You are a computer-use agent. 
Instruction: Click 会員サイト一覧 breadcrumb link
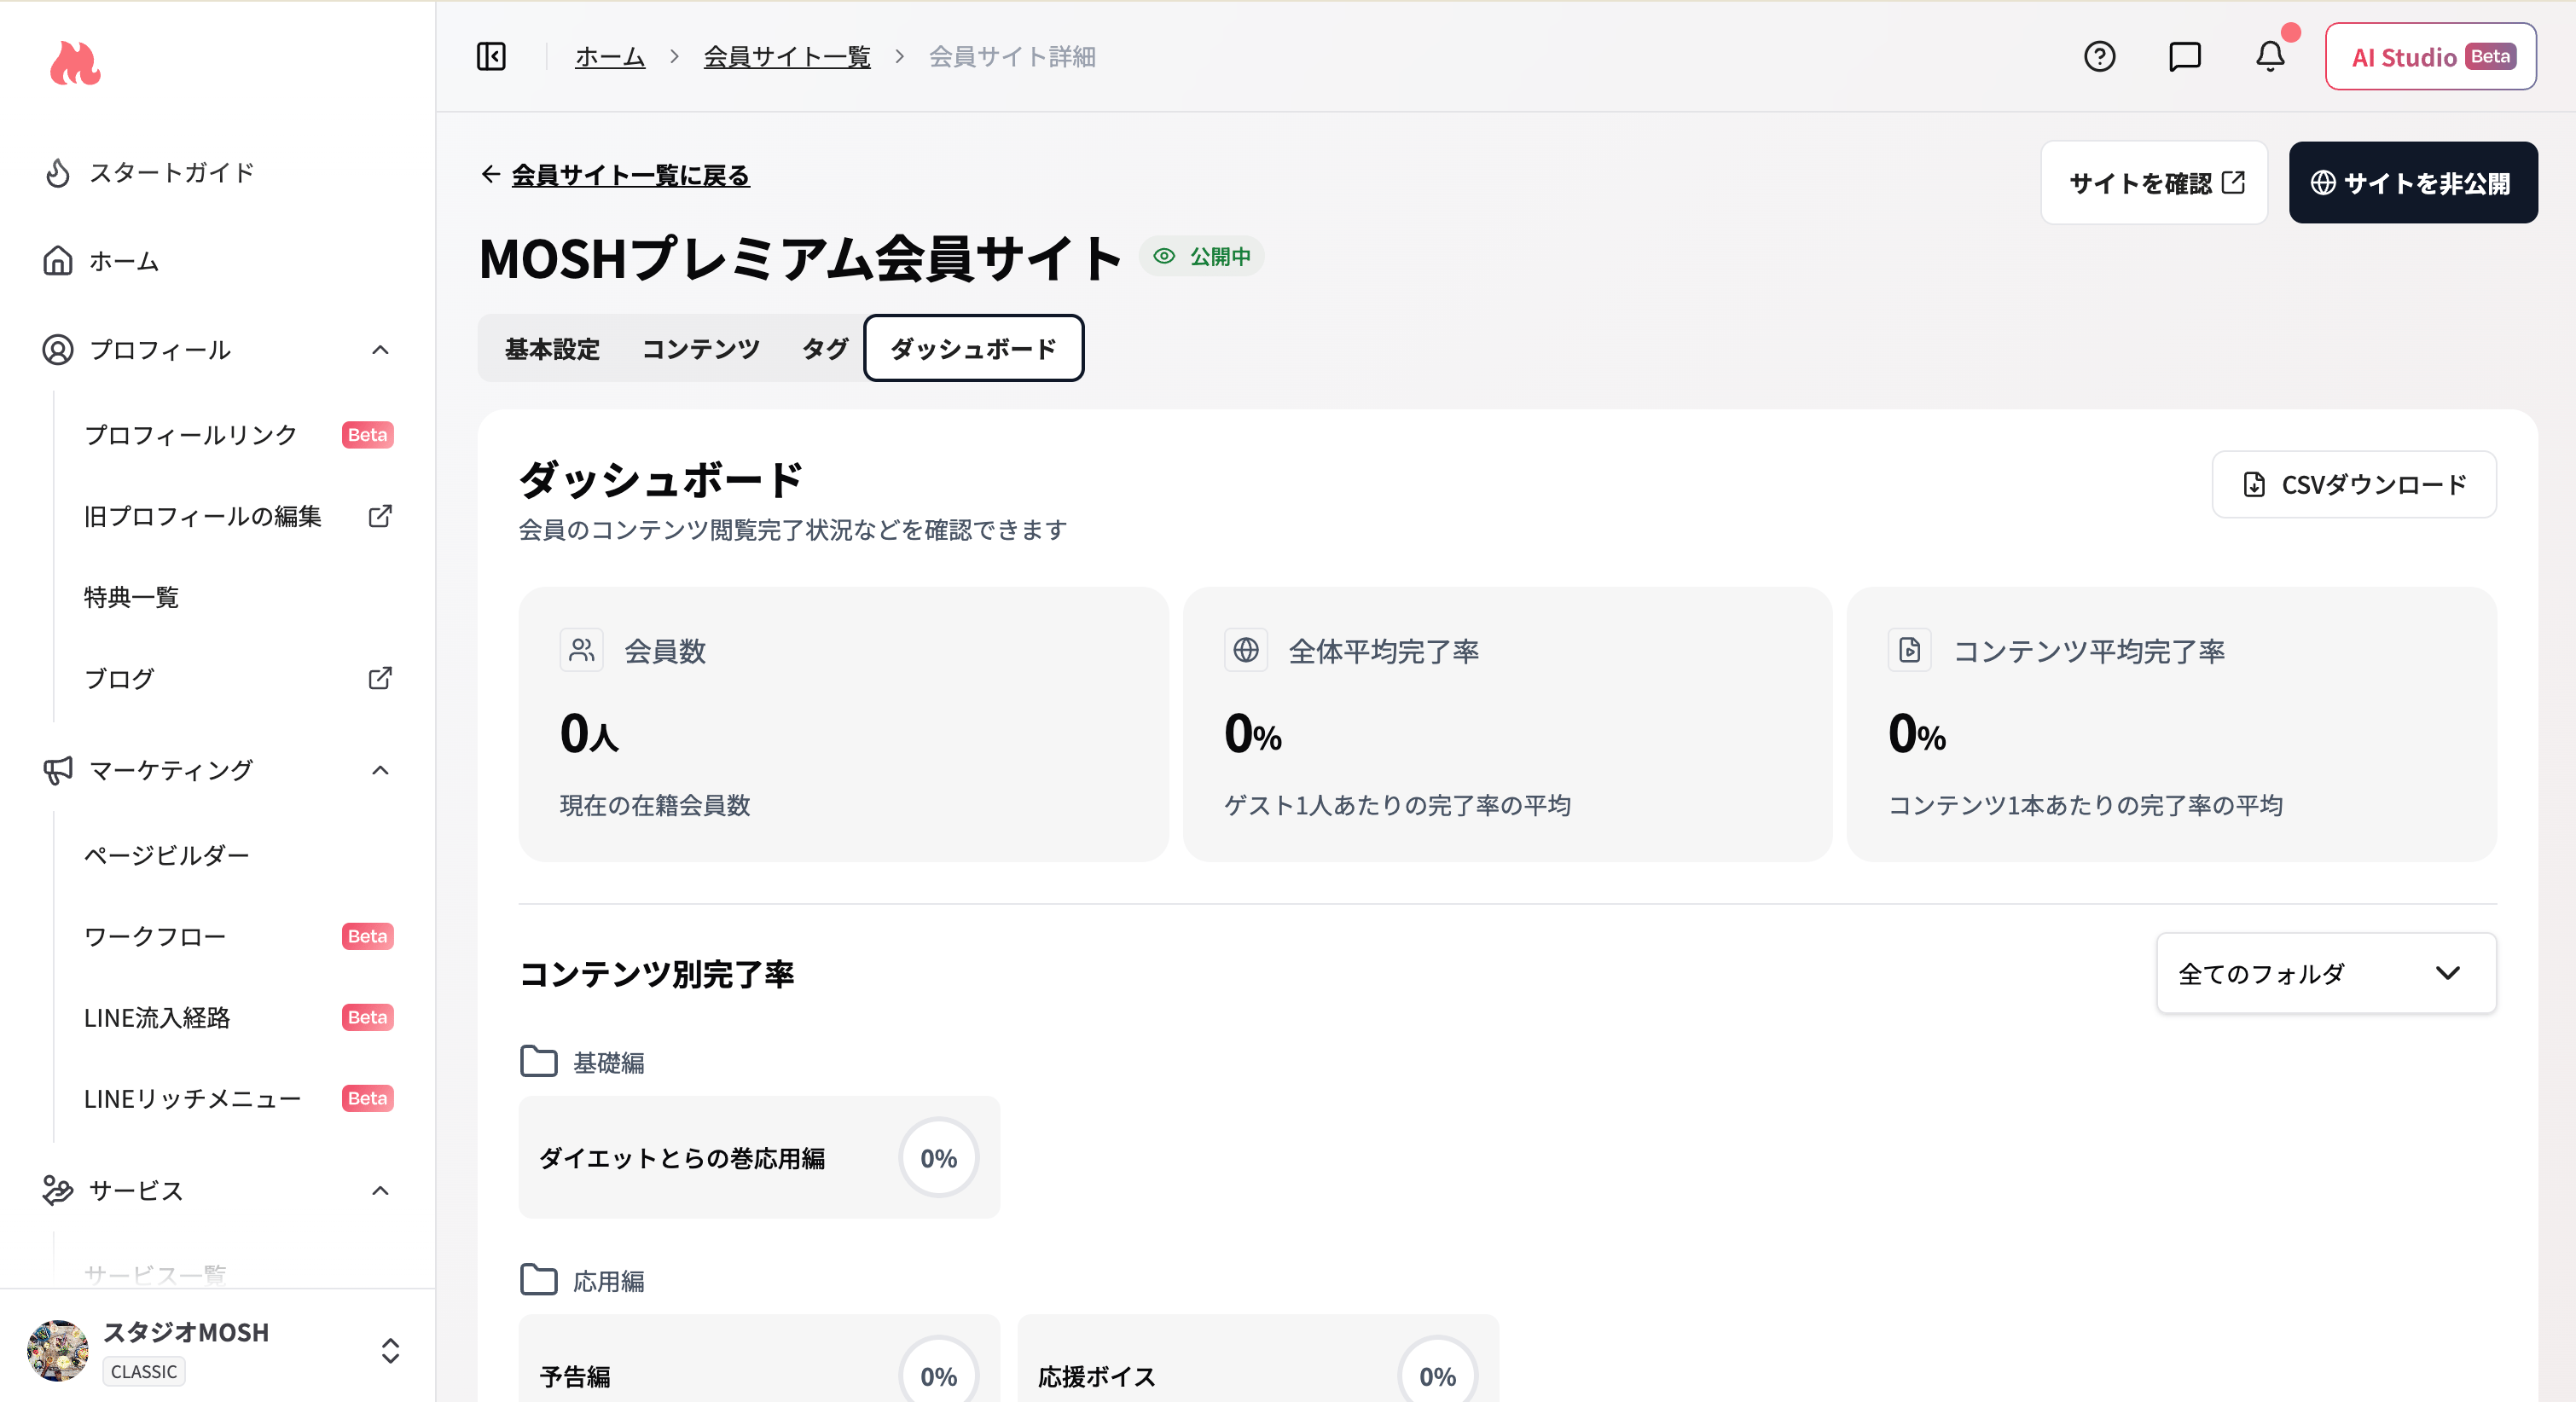pos(787,57)
